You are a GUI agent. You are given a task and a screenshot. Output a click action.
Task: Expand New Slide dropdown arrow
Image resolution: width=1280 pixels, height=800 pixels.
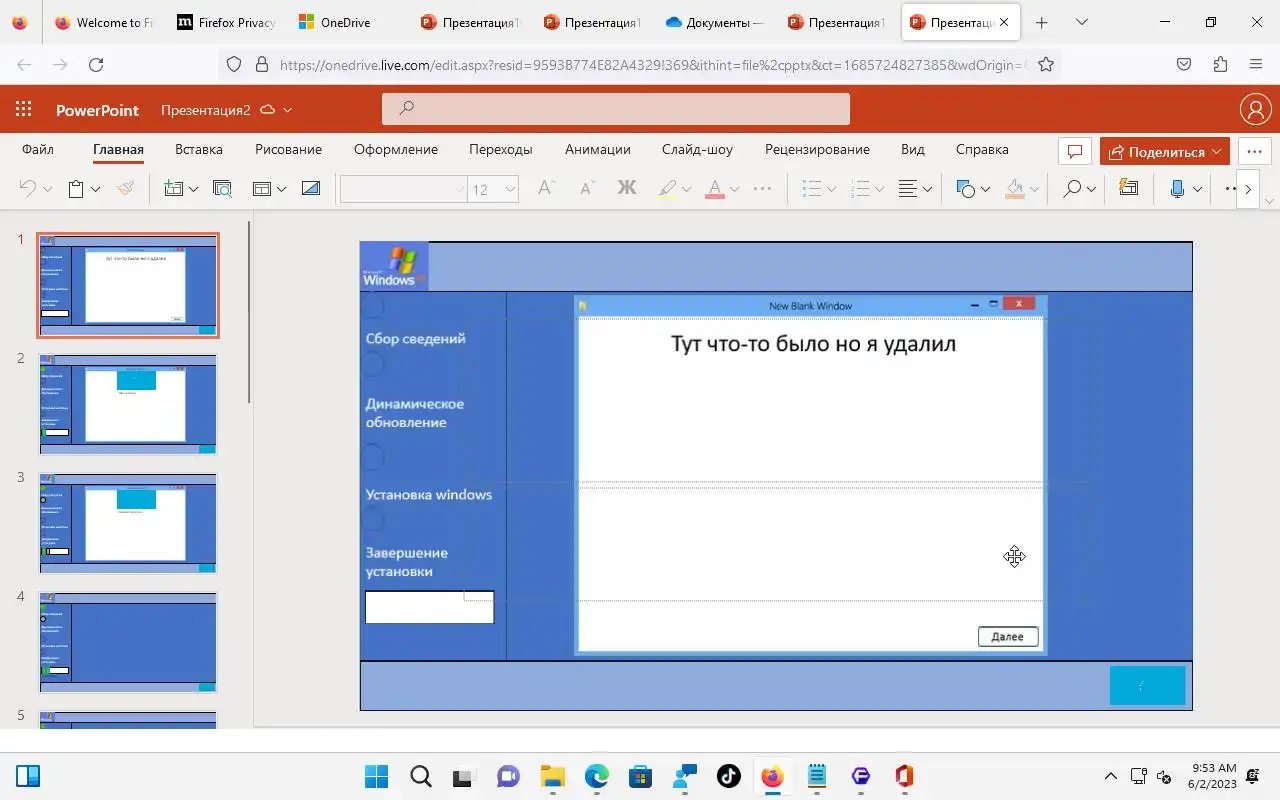[x=193, y=189]
